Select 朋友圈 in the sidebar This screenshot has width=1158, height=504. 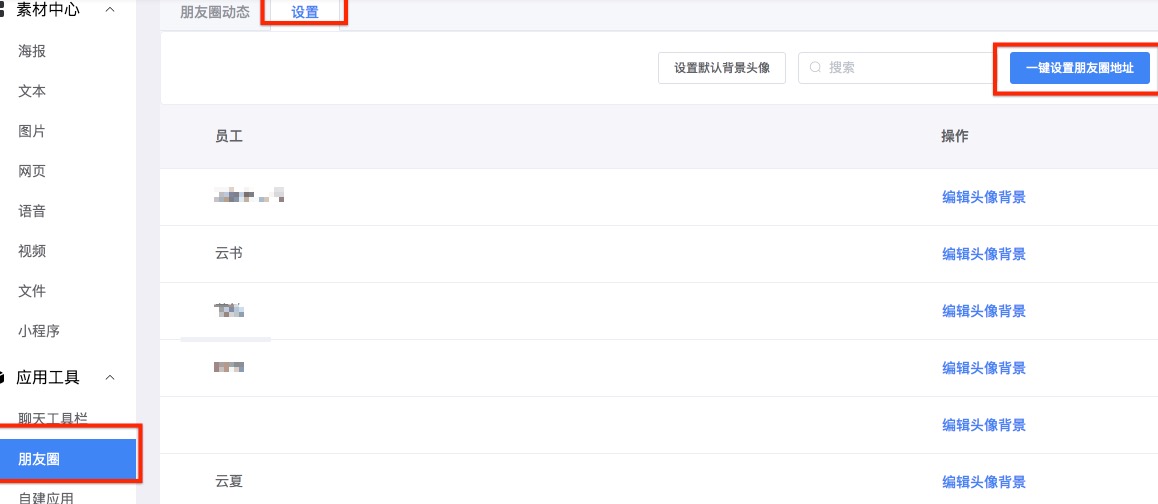click(68, 459)
